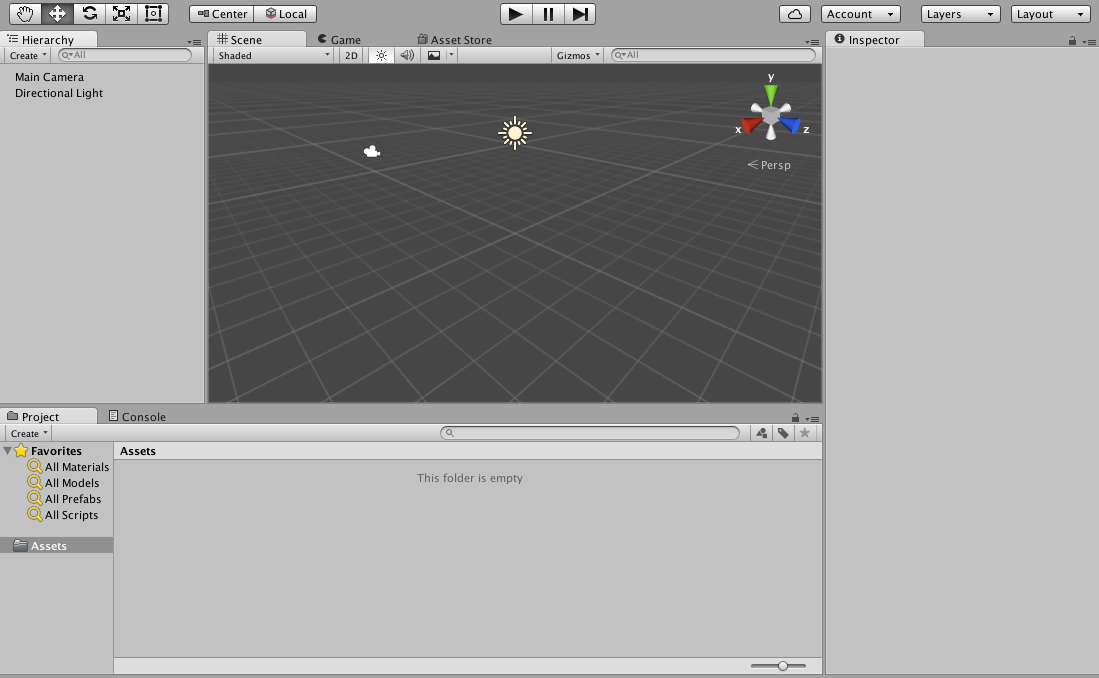Select All Materials favorite
This screenshot has height=678, width=1099.
(x=69, y=467)
